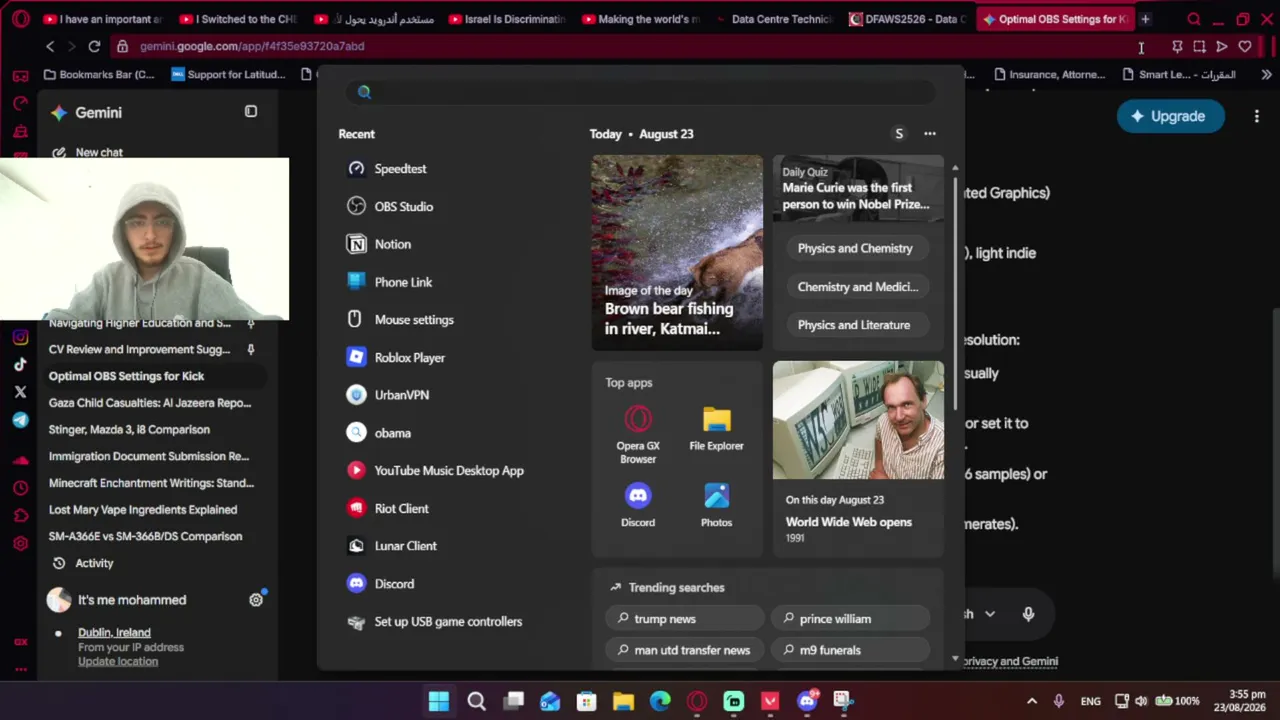The width and height of the screenshot is (1280, 720).
Task: Select 'Optimal OBS Settings for Ki' tab
Action: coord(1055,19)
